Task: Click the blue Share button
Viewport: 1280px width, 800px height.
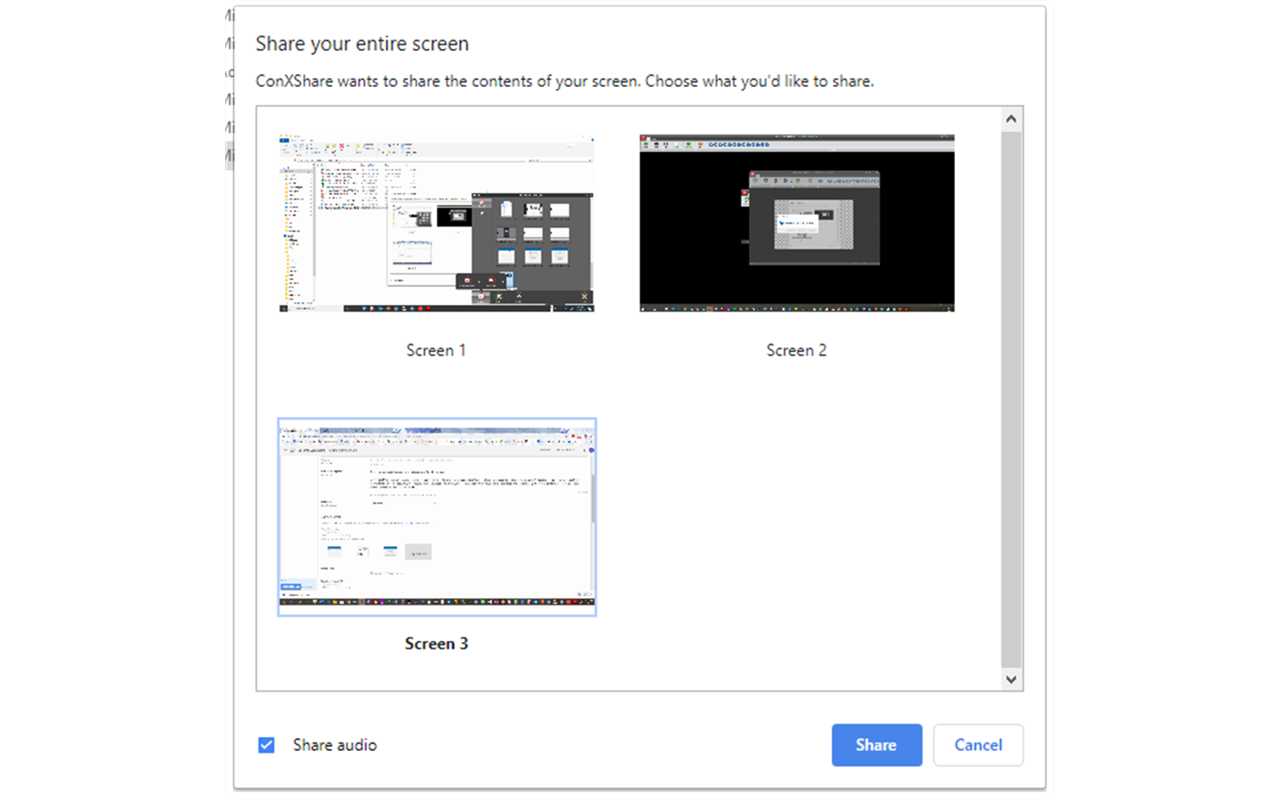Action: 876,744
